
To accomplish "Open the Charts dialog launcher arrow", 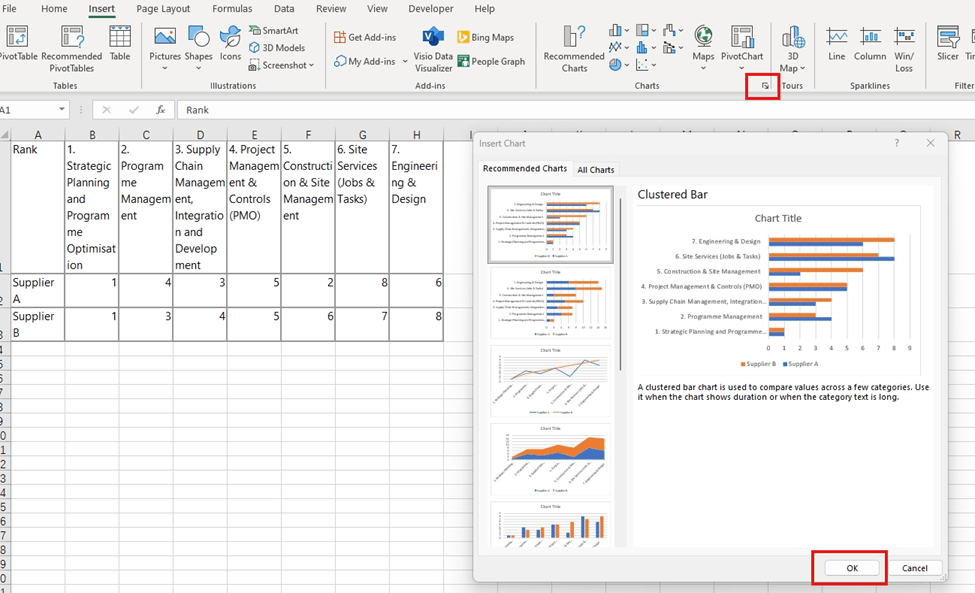I will point(763,86).
